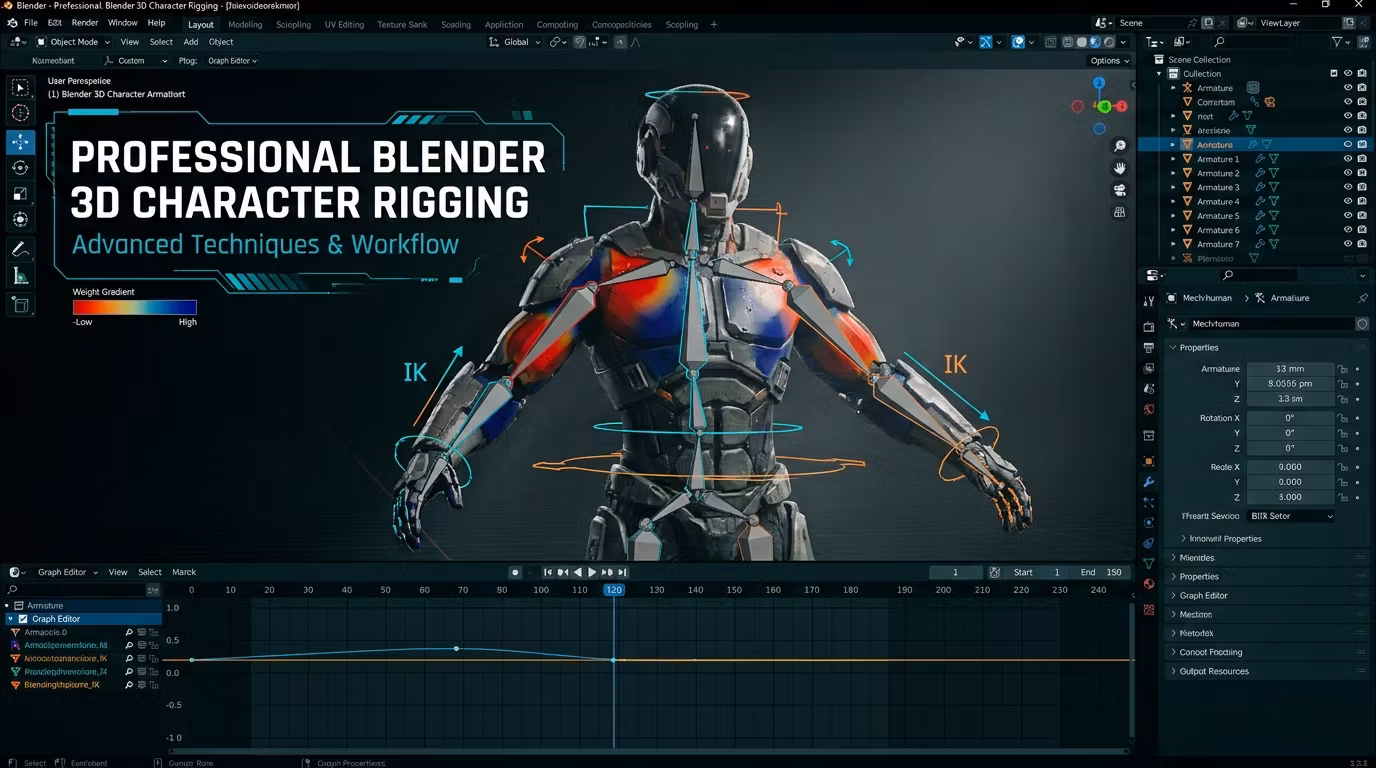Select the Scale tool in the viewport toolbar
1376x768 pixels.
[20, 194]
